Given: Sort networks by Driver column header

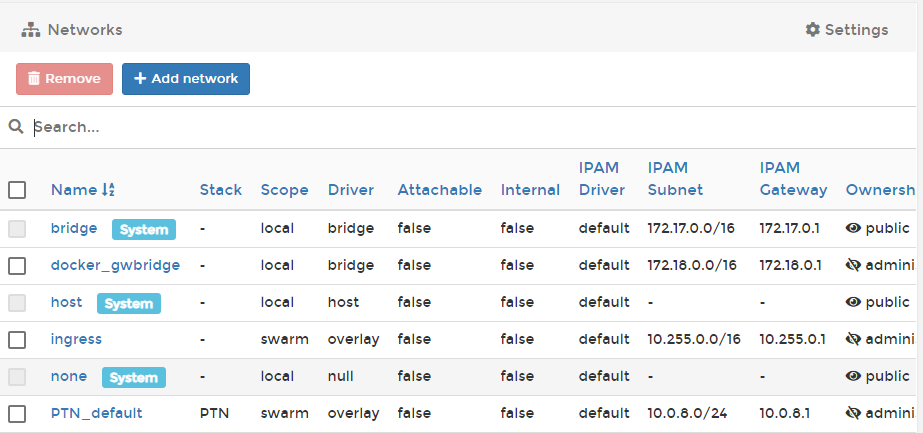Looking at the screenshot, I should click(x=350, y=190).
